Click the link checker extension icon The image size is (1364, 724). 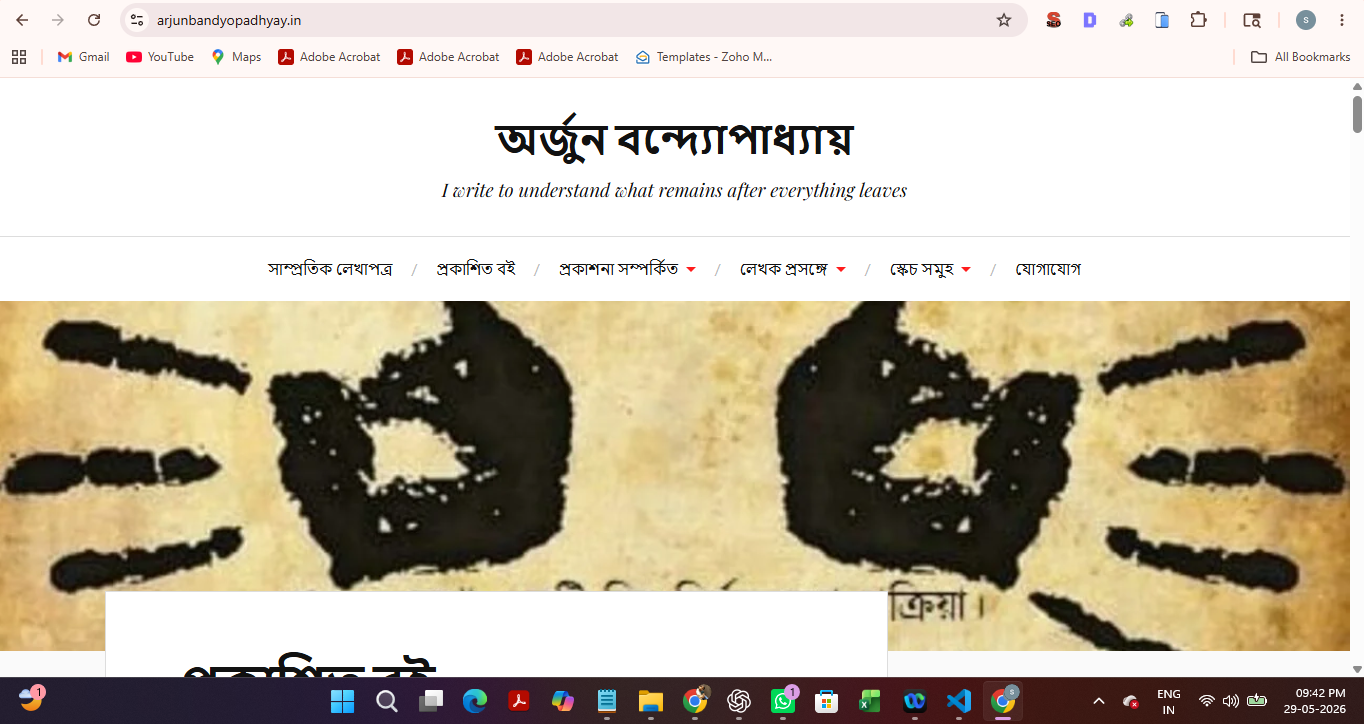point(1126,20)
